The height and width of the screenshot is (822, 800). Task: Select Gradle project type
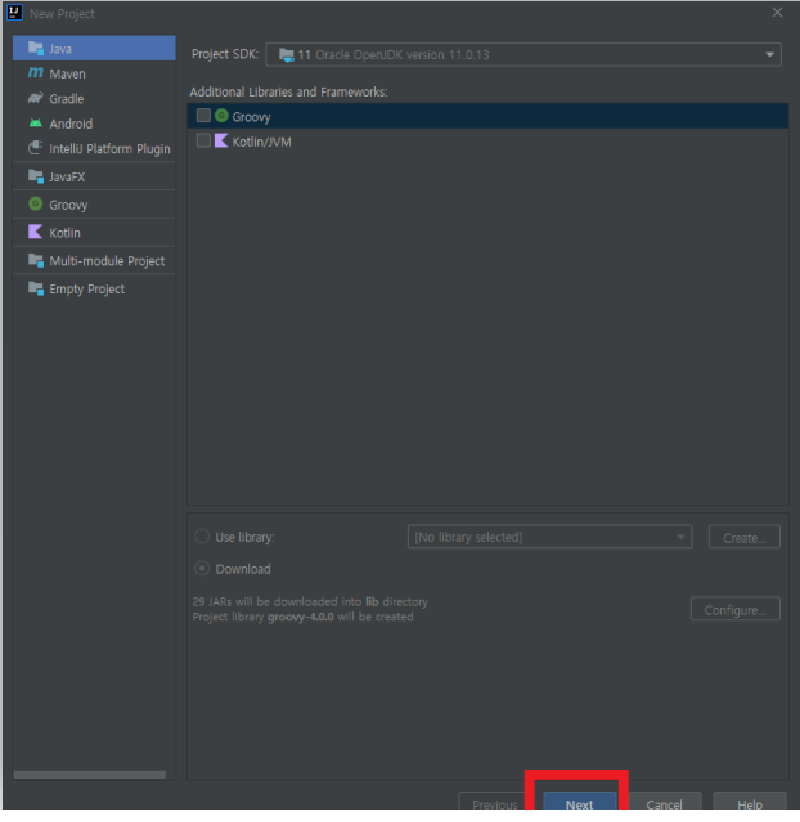click(x=94, y=99)
